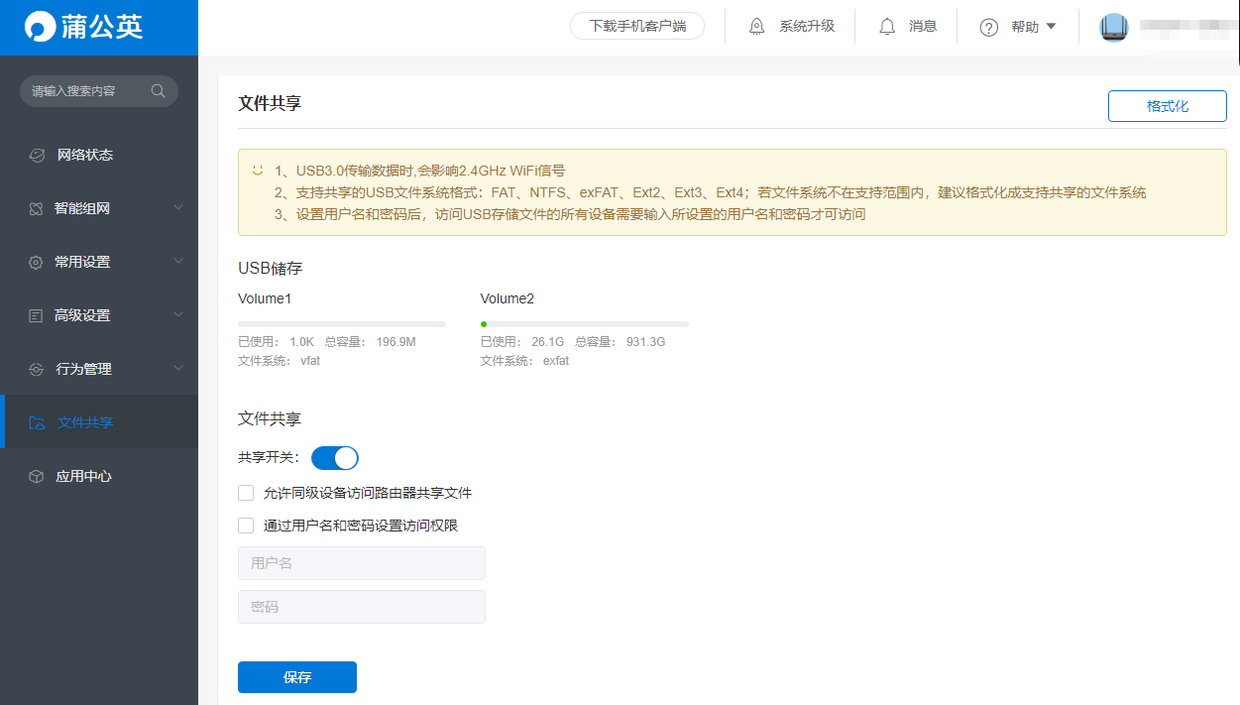Click the Volume2 storage usage bar
The width and height of the screenshot is (1240, 705).
(x=584, y=324)
